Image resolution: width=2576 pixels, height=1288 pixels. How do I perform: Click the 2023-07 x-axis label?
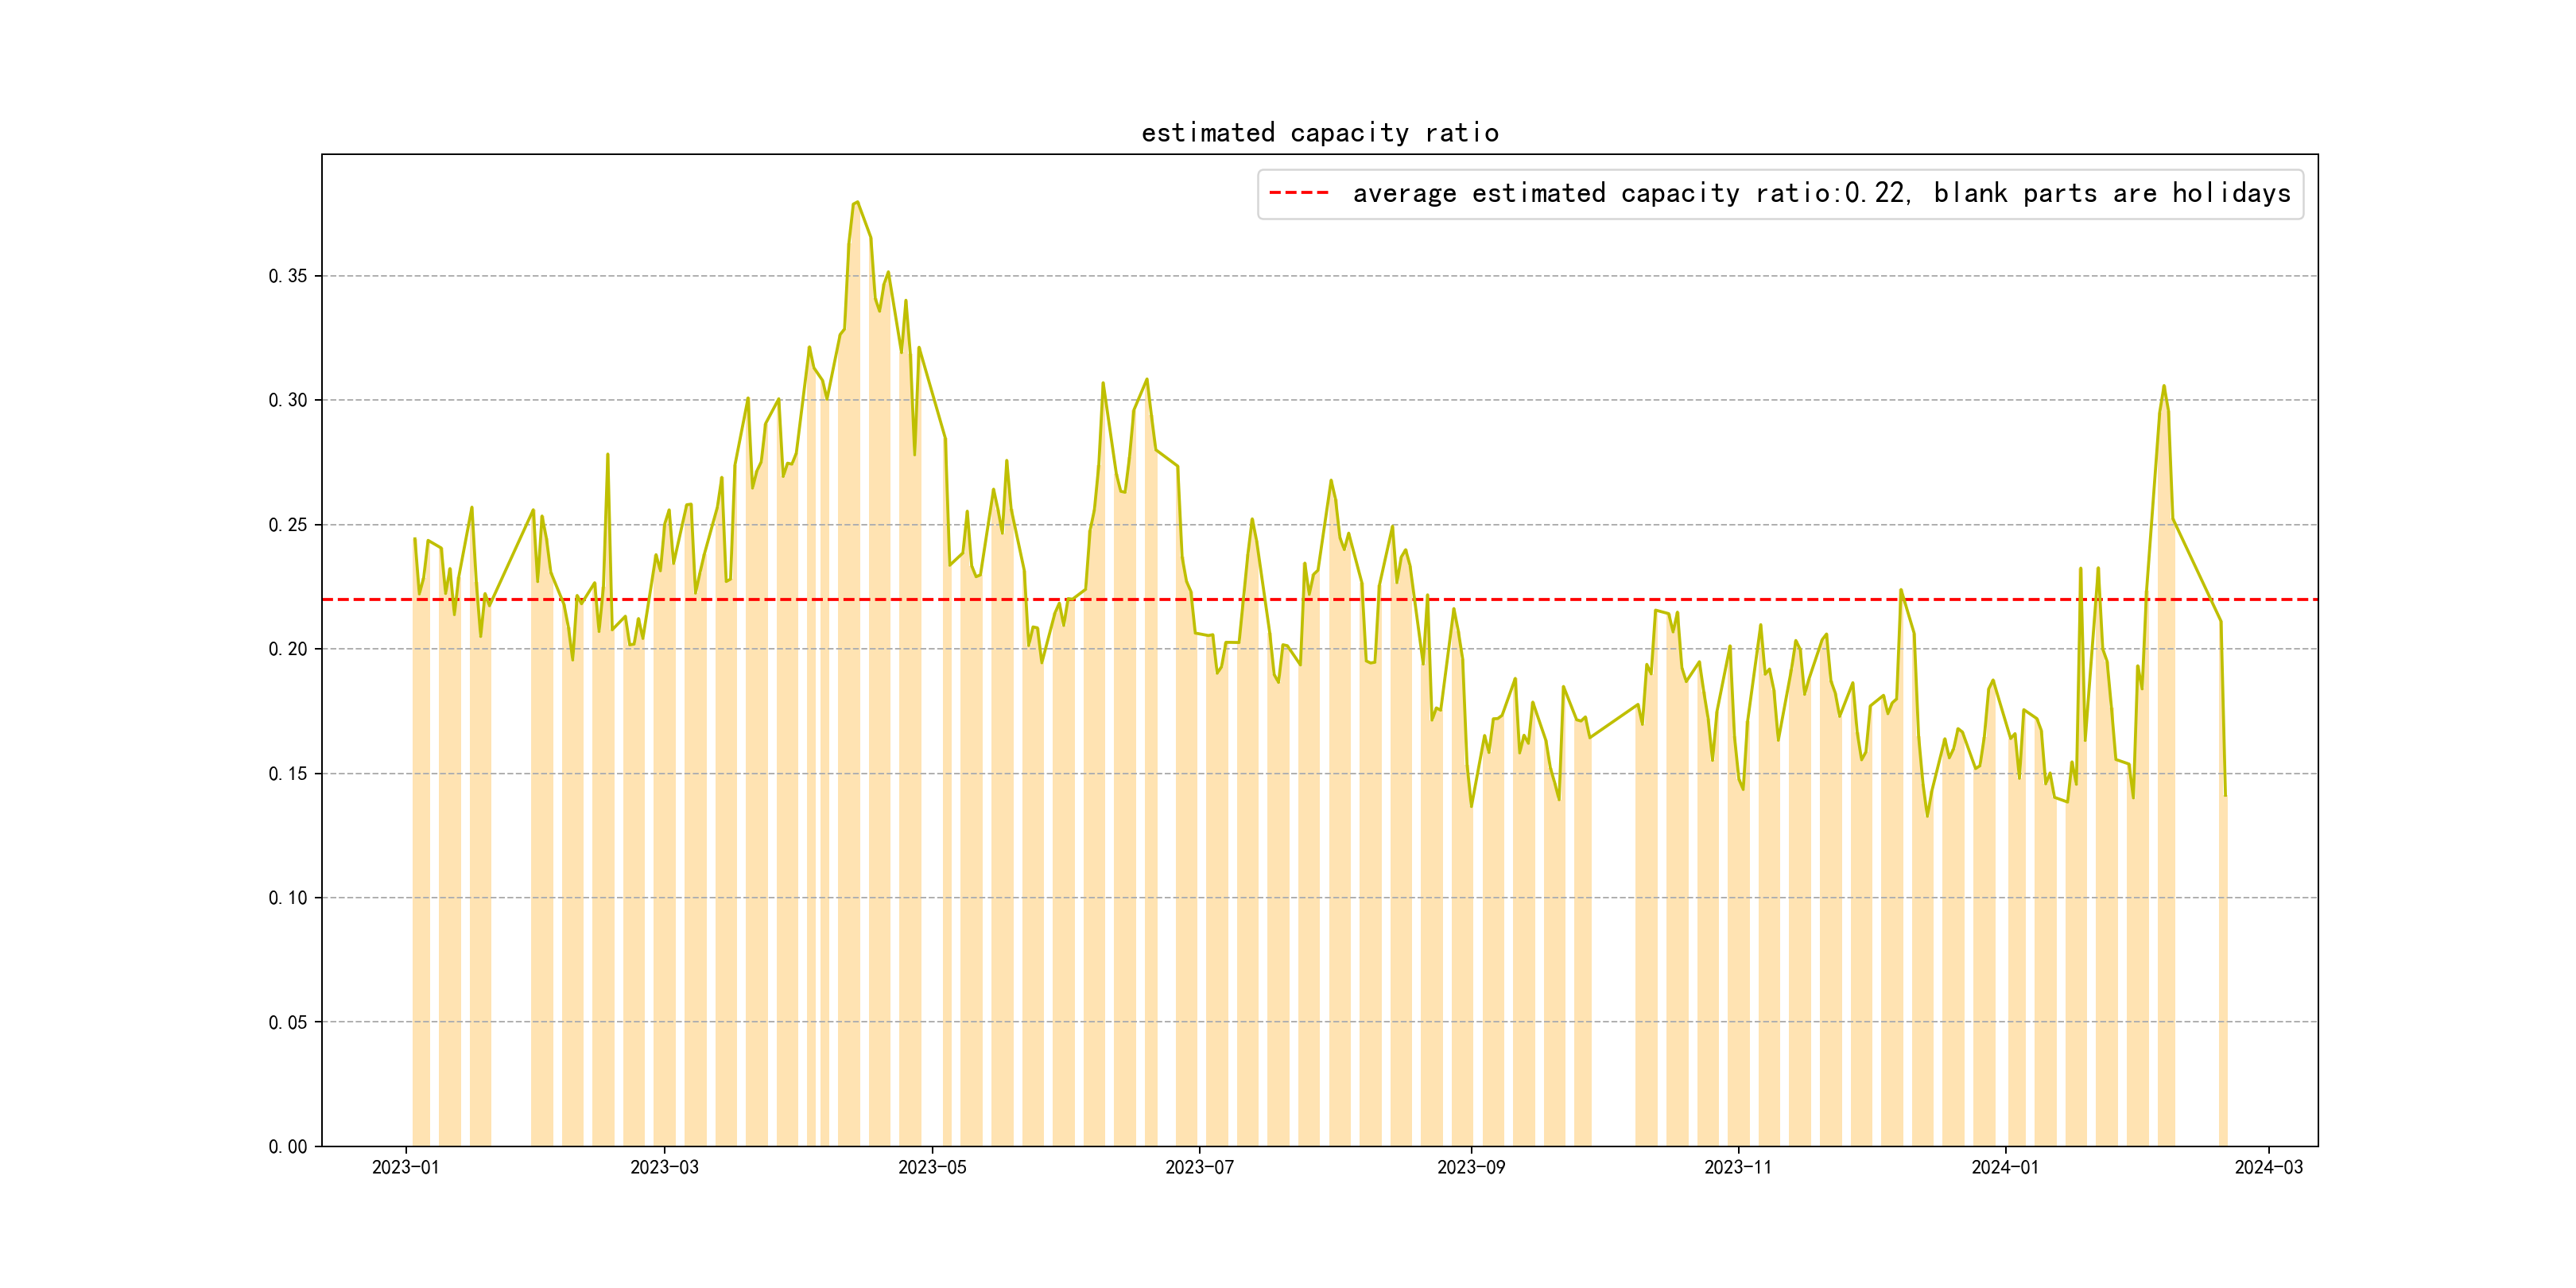(x=1199, y=1167)
